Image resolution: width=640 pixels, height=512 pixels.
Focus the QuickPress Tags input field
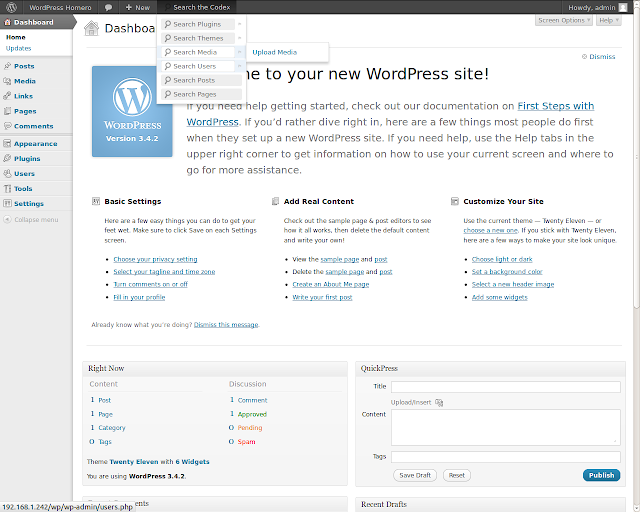[506, 457]
